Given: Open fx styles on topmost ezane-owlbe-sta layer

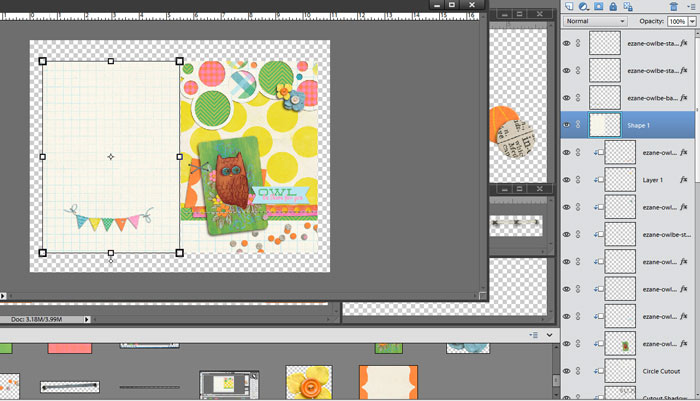Looking at the screenshot, I should pyautogui.click(x=684, y=43).
